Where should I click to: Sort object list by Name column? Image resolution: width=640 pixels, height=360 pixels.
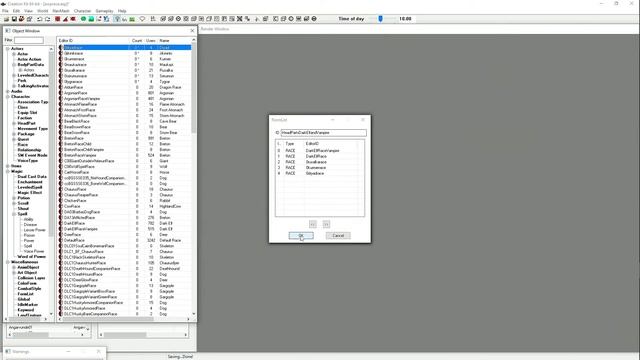174,40
